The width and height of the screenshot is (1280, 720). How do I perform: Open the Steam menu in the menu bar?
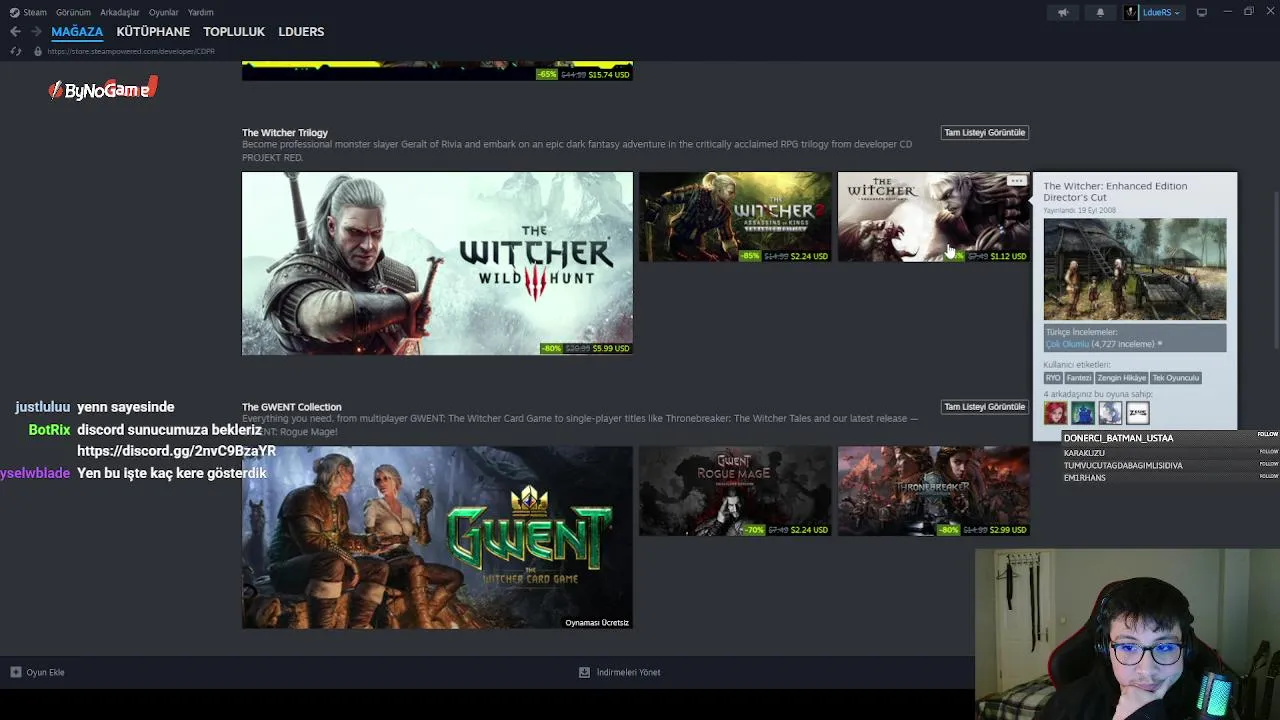coord(35,12)
